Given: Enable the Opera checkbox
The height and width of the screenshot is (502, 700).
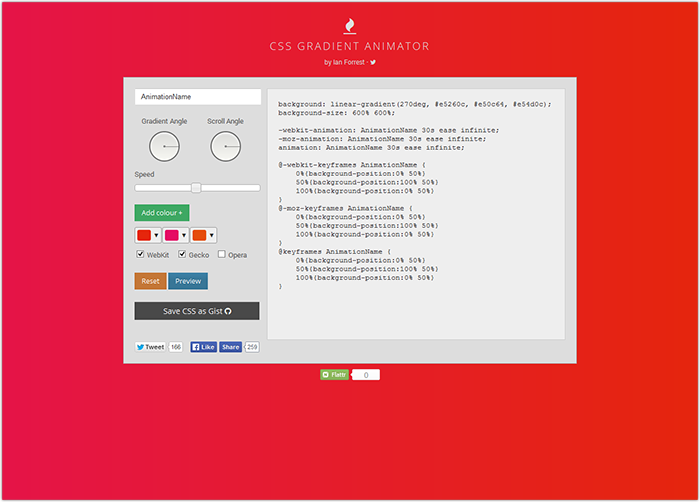Looking at the screenshot, I should pyautogui.click(x=221, y=254).
